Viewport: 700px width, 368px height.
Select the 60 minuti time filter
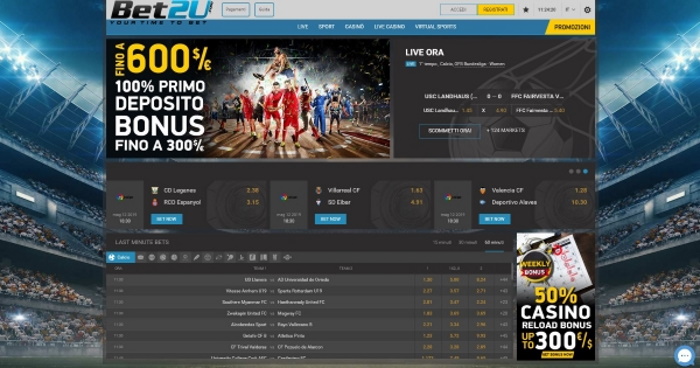click(x=494, y=243)
